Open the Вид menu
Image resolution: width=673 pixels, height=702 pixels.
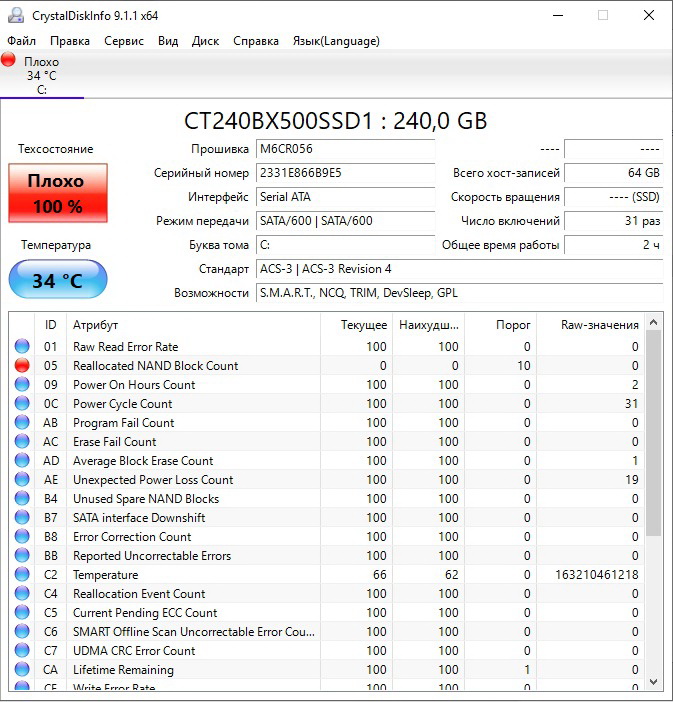(168, 41)
